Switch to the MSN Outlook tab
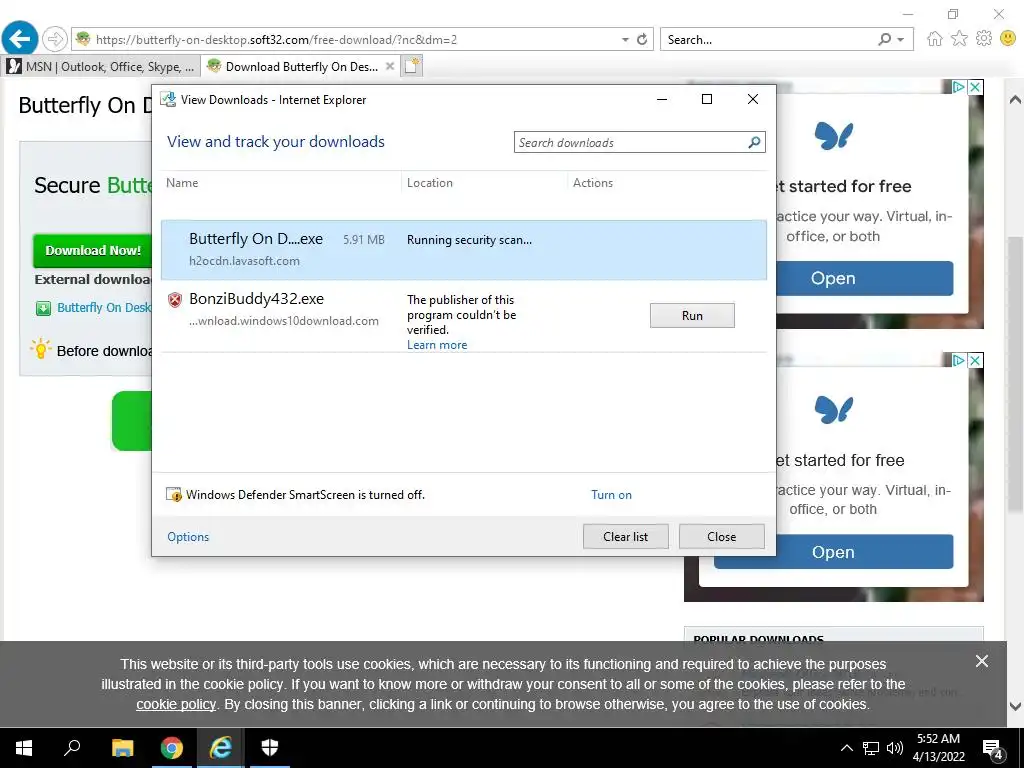 coord(101,67)
